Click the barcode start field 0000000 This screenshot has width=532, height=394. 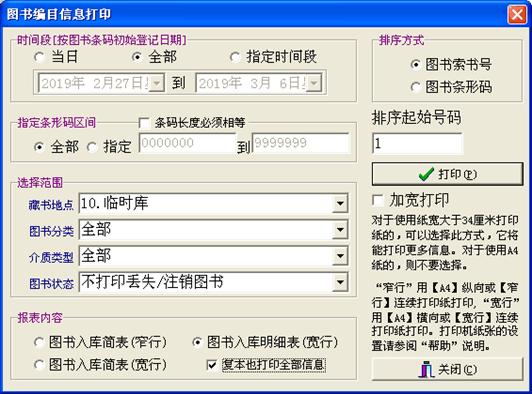pos(187,143)
